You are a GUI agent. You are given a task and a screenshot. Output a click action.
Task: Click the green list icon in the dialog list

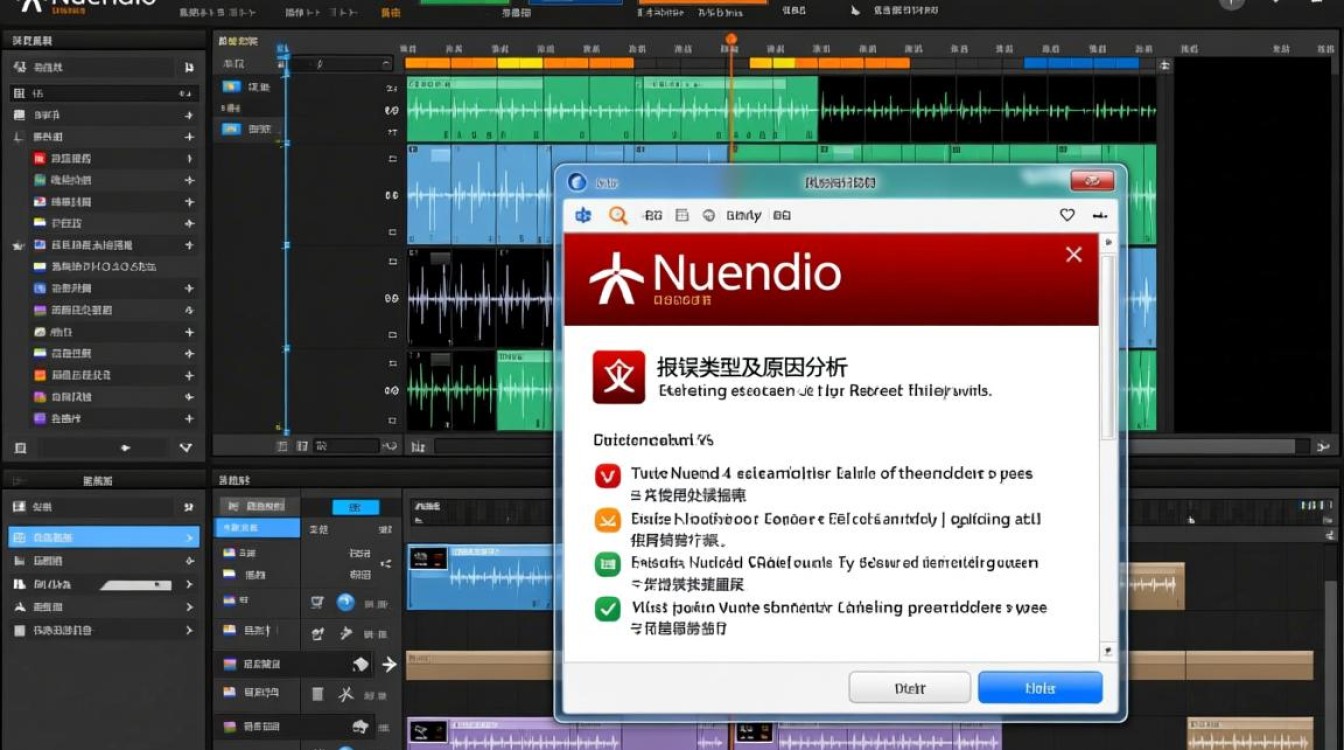[x=607, y=564]
